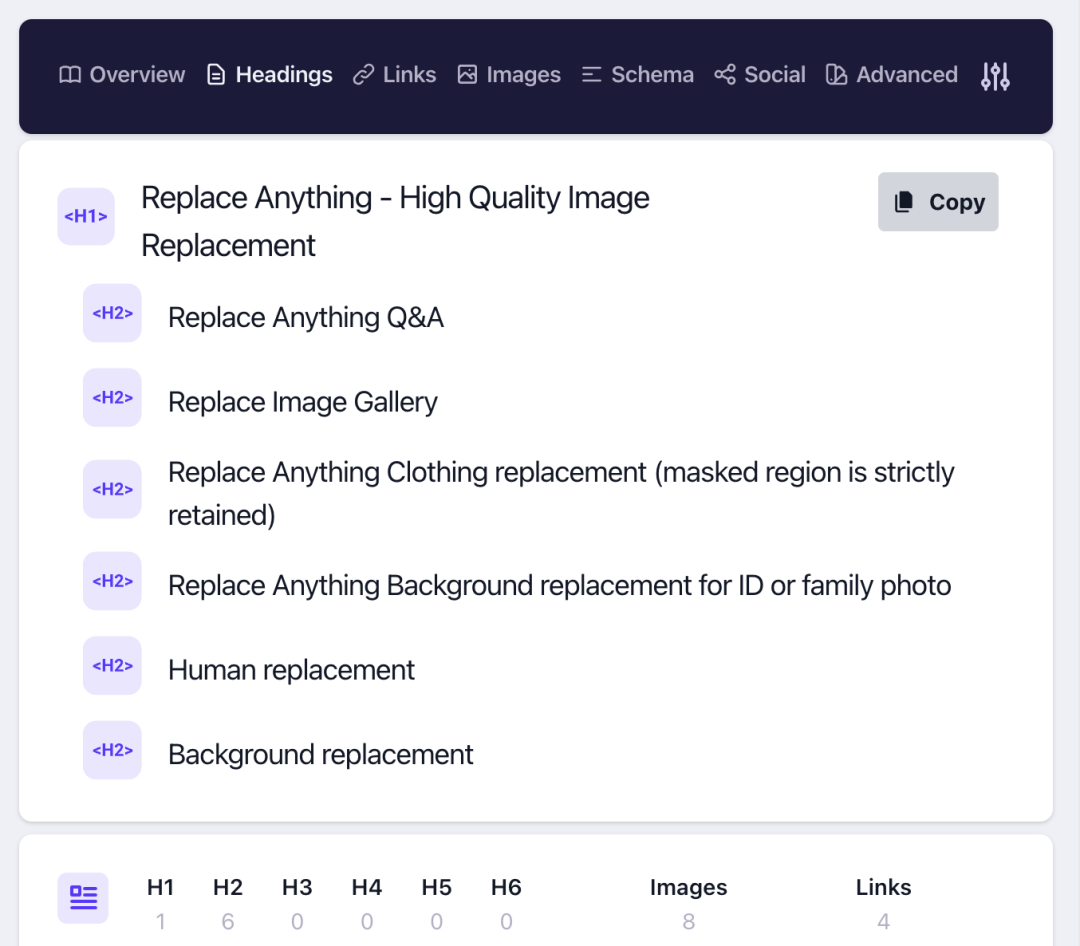The width and height of the screenshot is (1080, 946).
Task: Select the 'Replace Anything Q&A' heading
Action: coord(306,318)
